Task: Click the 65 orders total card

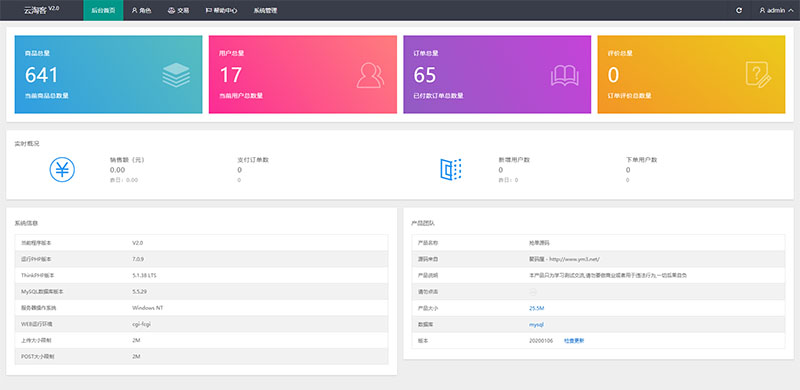Action: click(497, 75)
